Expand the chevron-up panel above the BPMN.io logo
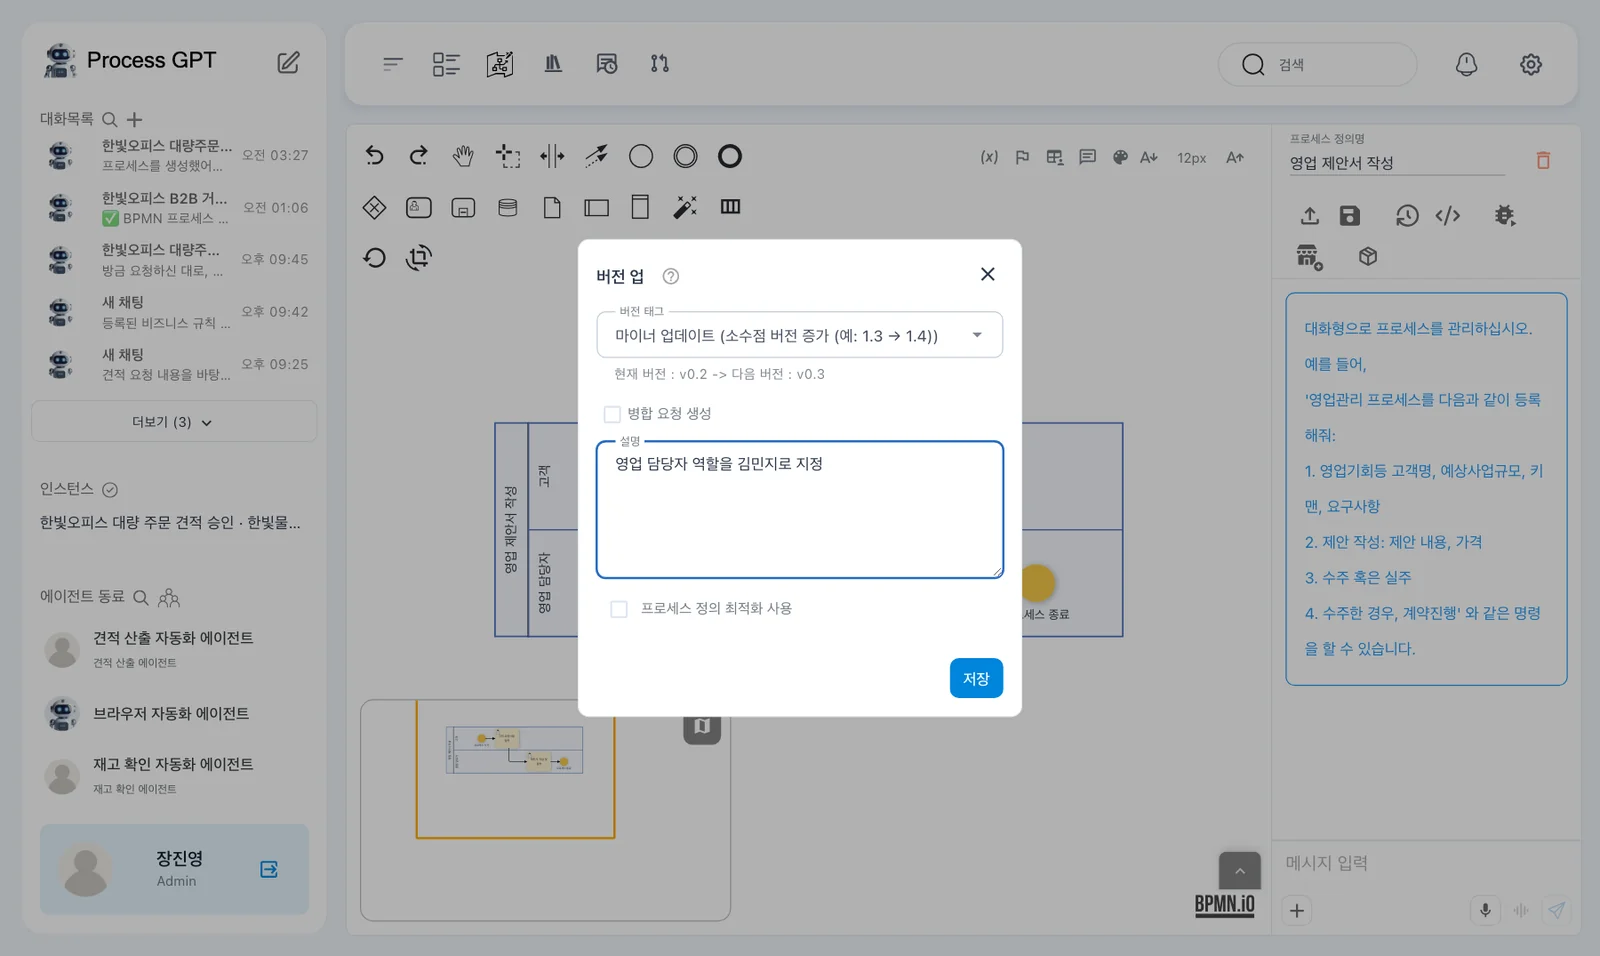 point(1240,871)
